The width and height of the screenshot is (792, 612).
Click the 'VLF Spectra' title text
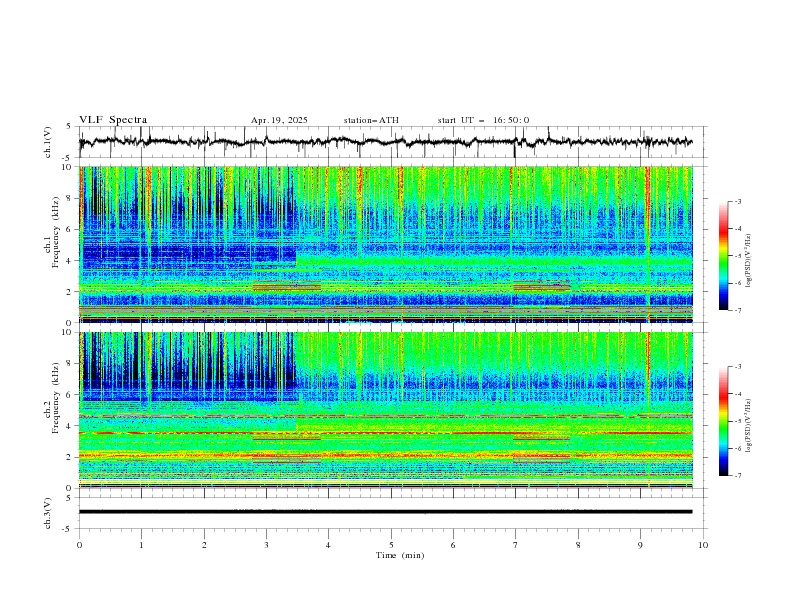click(113, 120)
